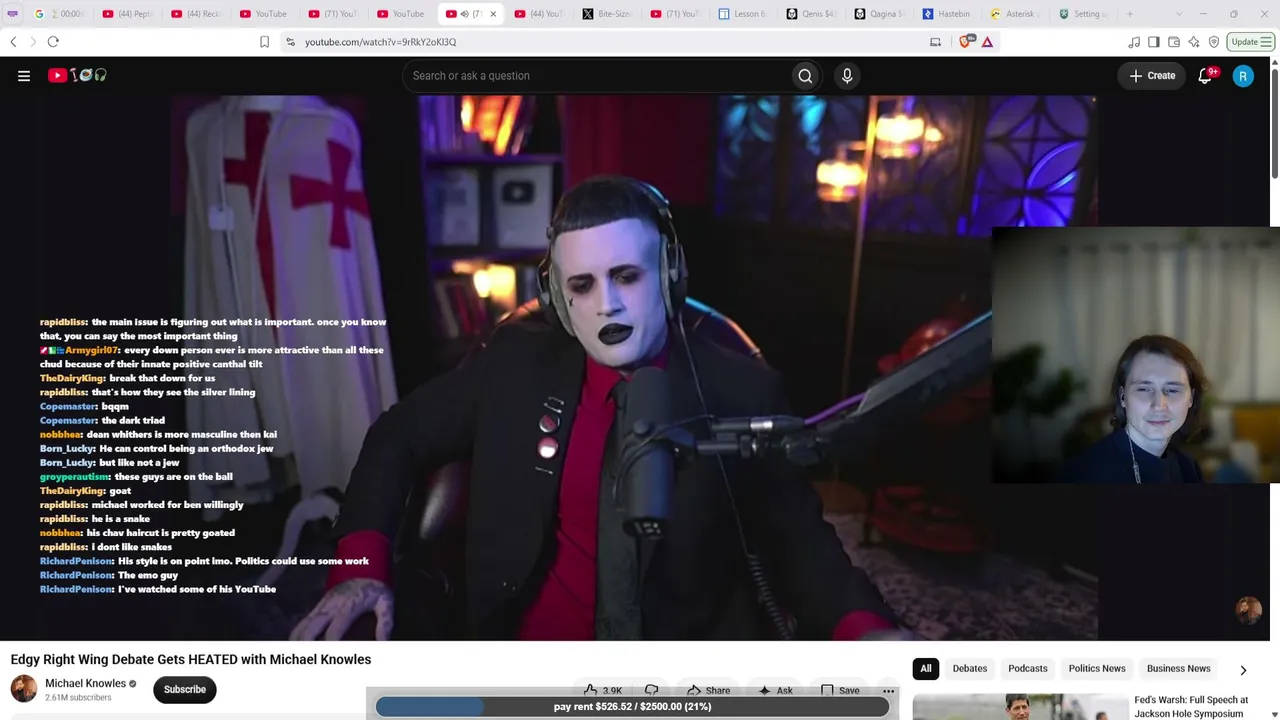The image size is (1280, 720).
Task: Open the Brave VPN shield icon
Action: (x=1214, y=42)
